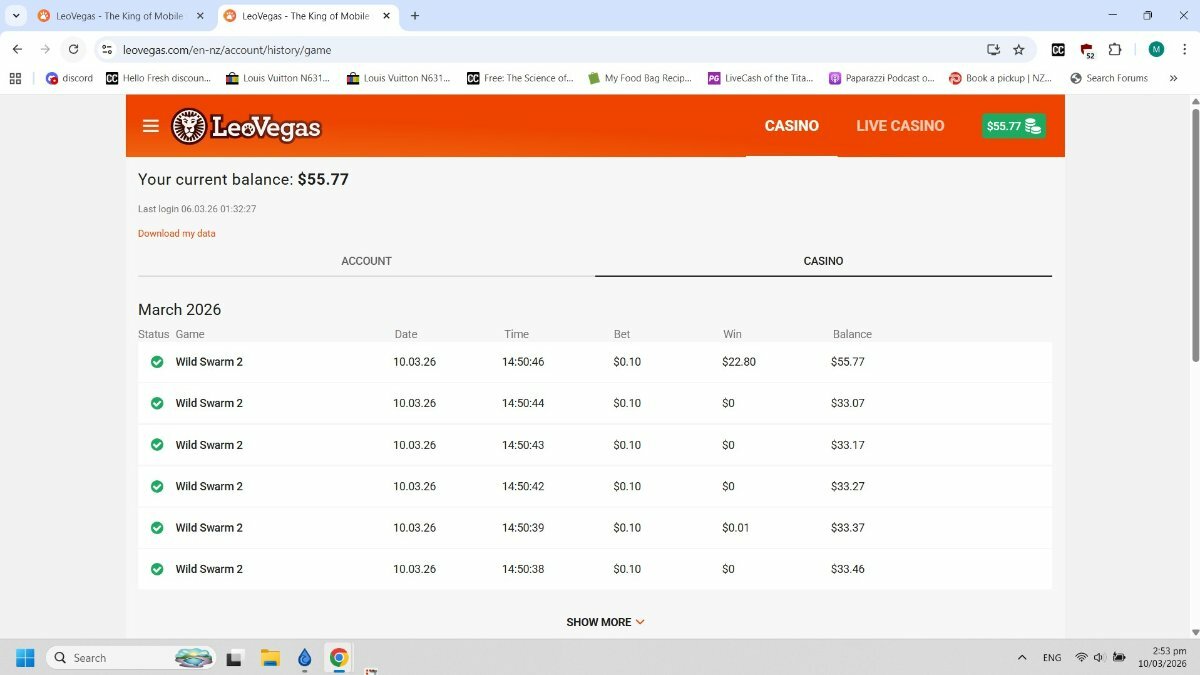
Task: Open the Chrome extensions puzzle icon
Action: point(1115,49)
